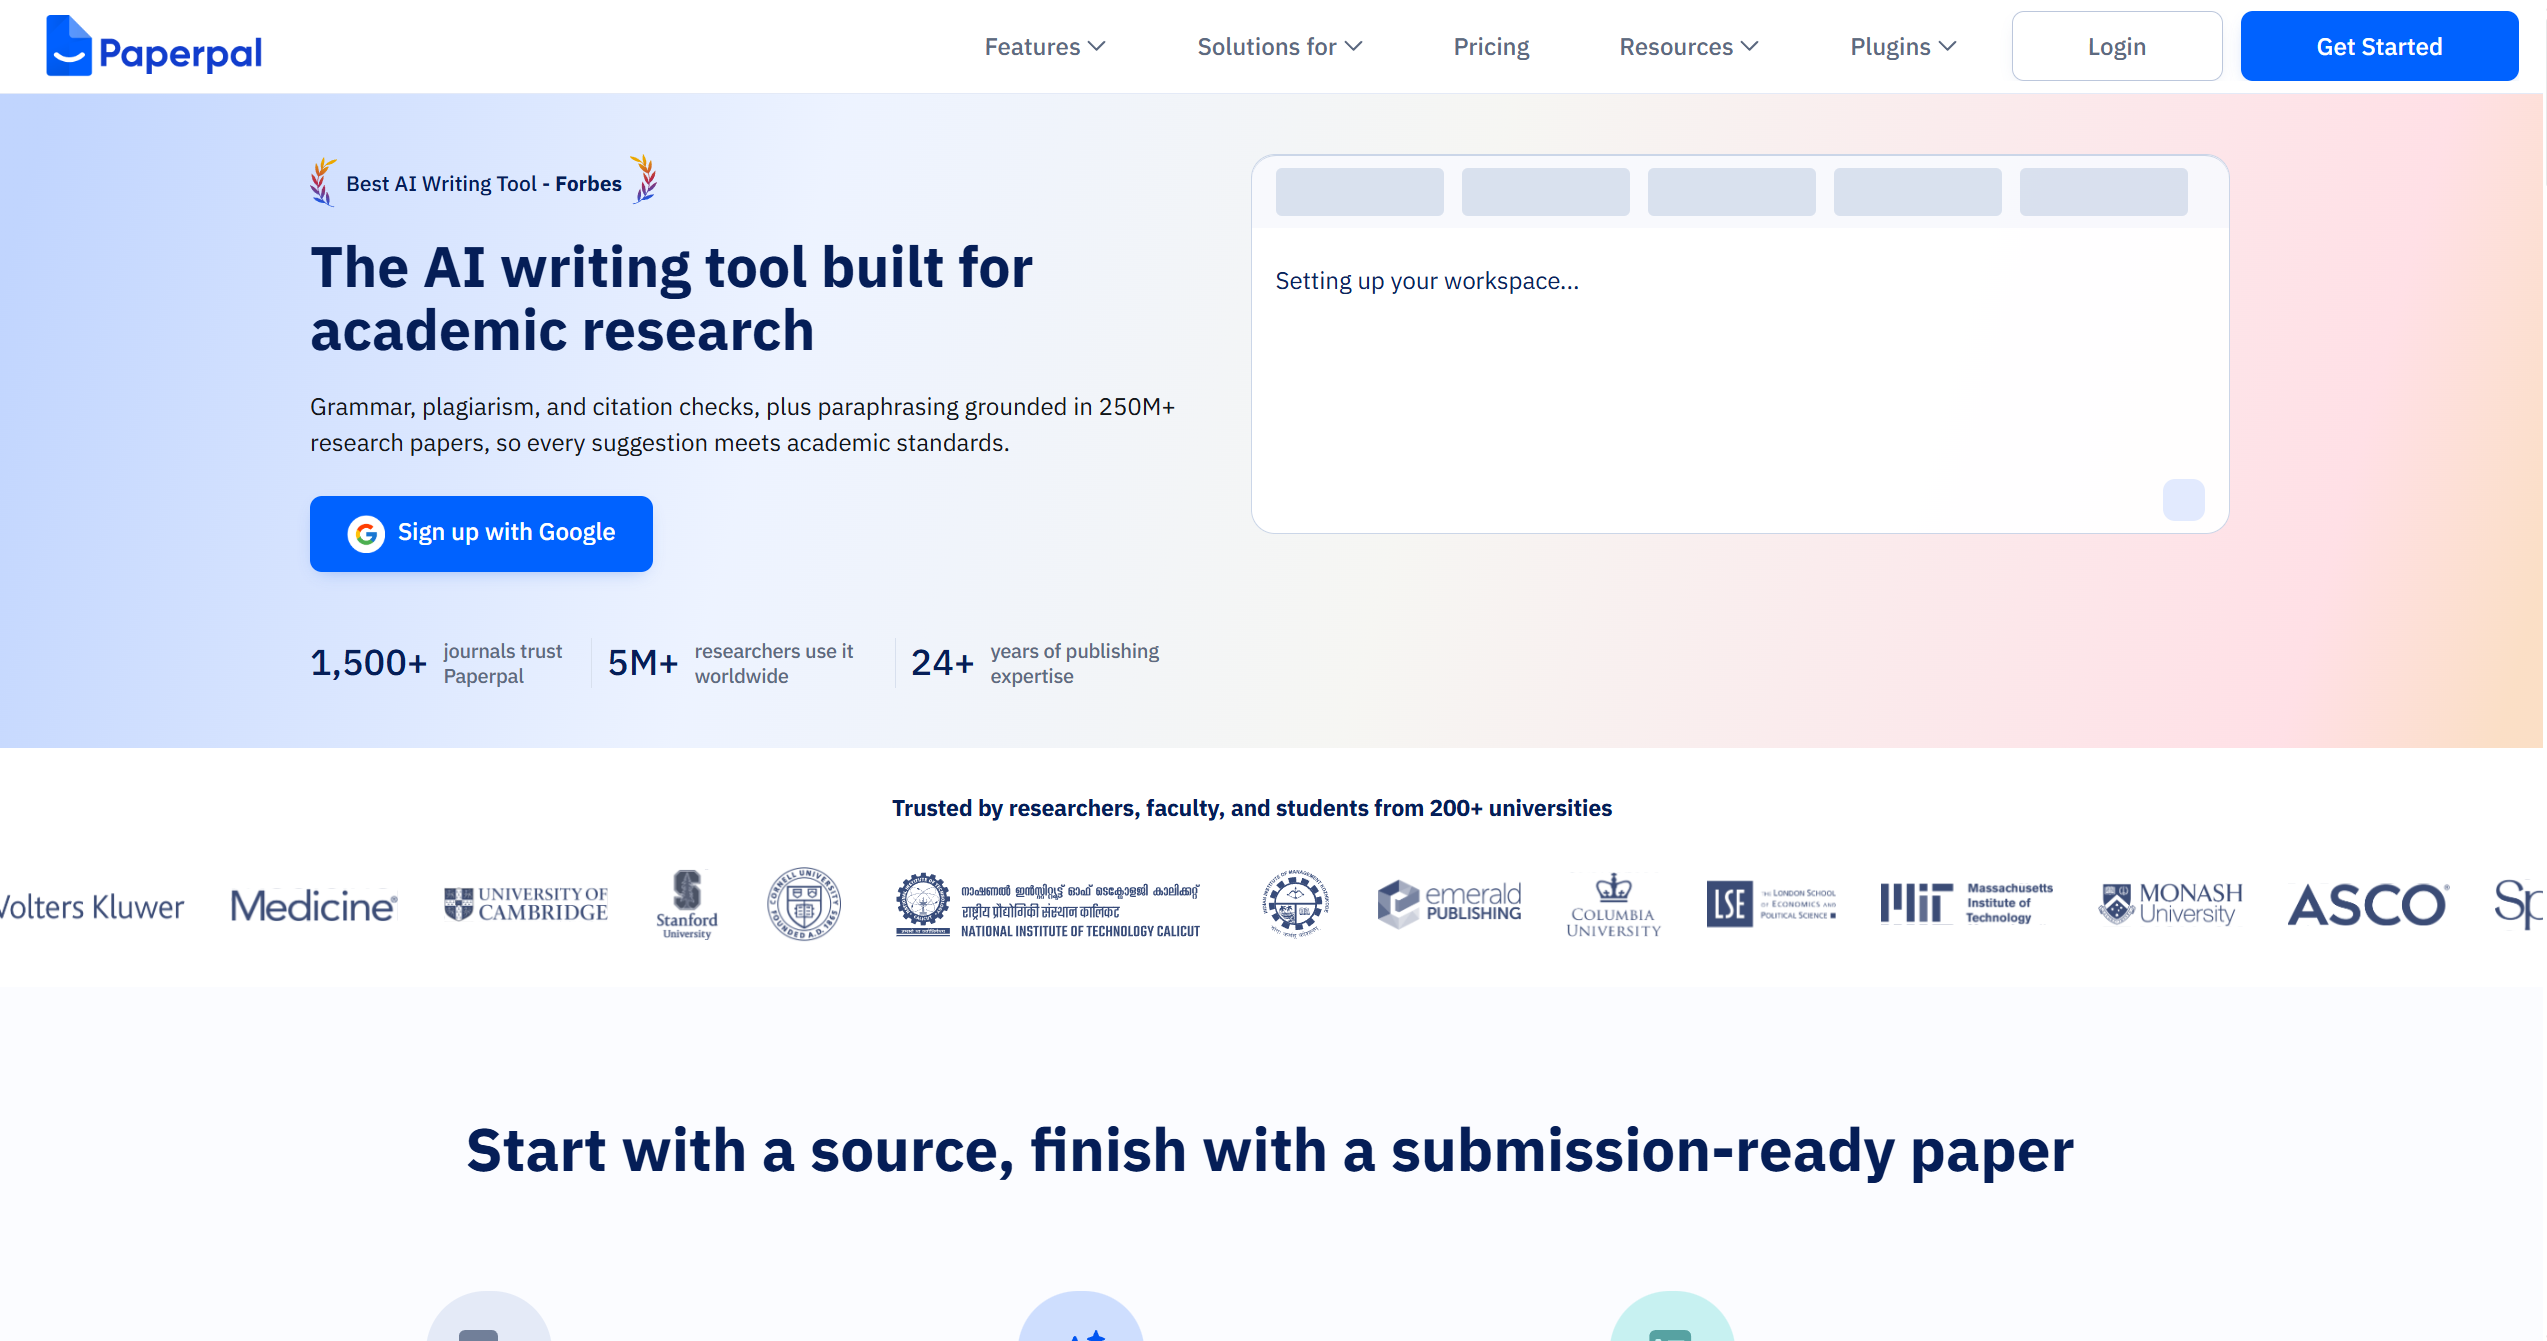Open the Solutions for dropdown

coord(1279,47)
